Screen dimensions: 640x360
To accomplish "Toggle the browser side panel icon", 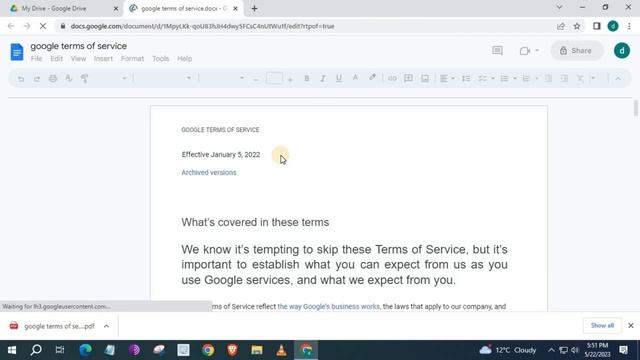I will tap(596, 26).
